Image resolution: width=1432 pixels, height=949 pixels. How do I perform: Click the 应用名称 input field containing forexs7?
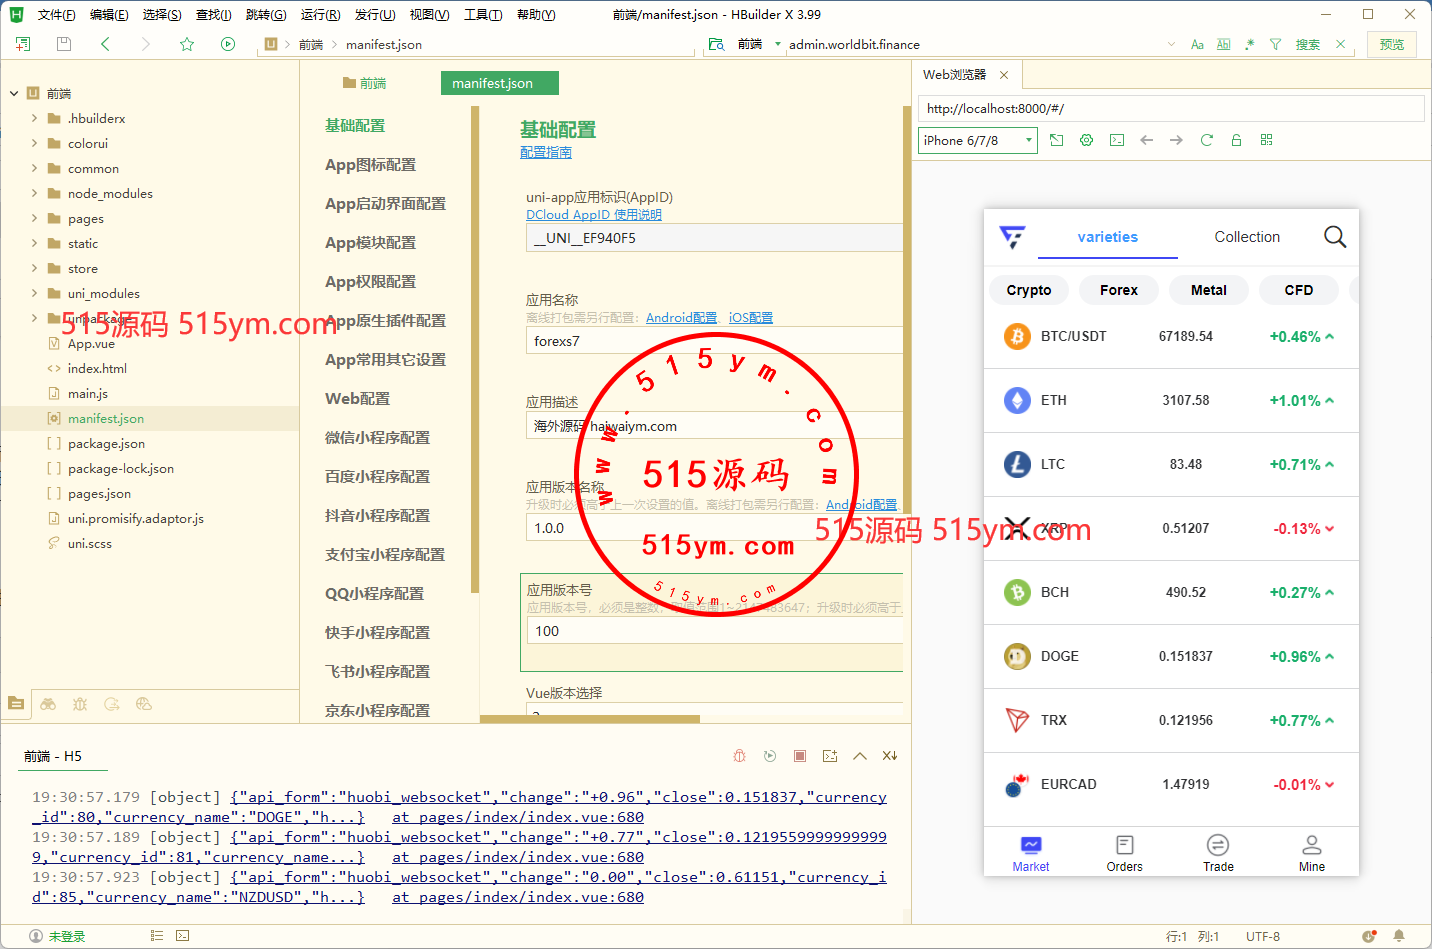pyautogui.click(x=713, y=341)
